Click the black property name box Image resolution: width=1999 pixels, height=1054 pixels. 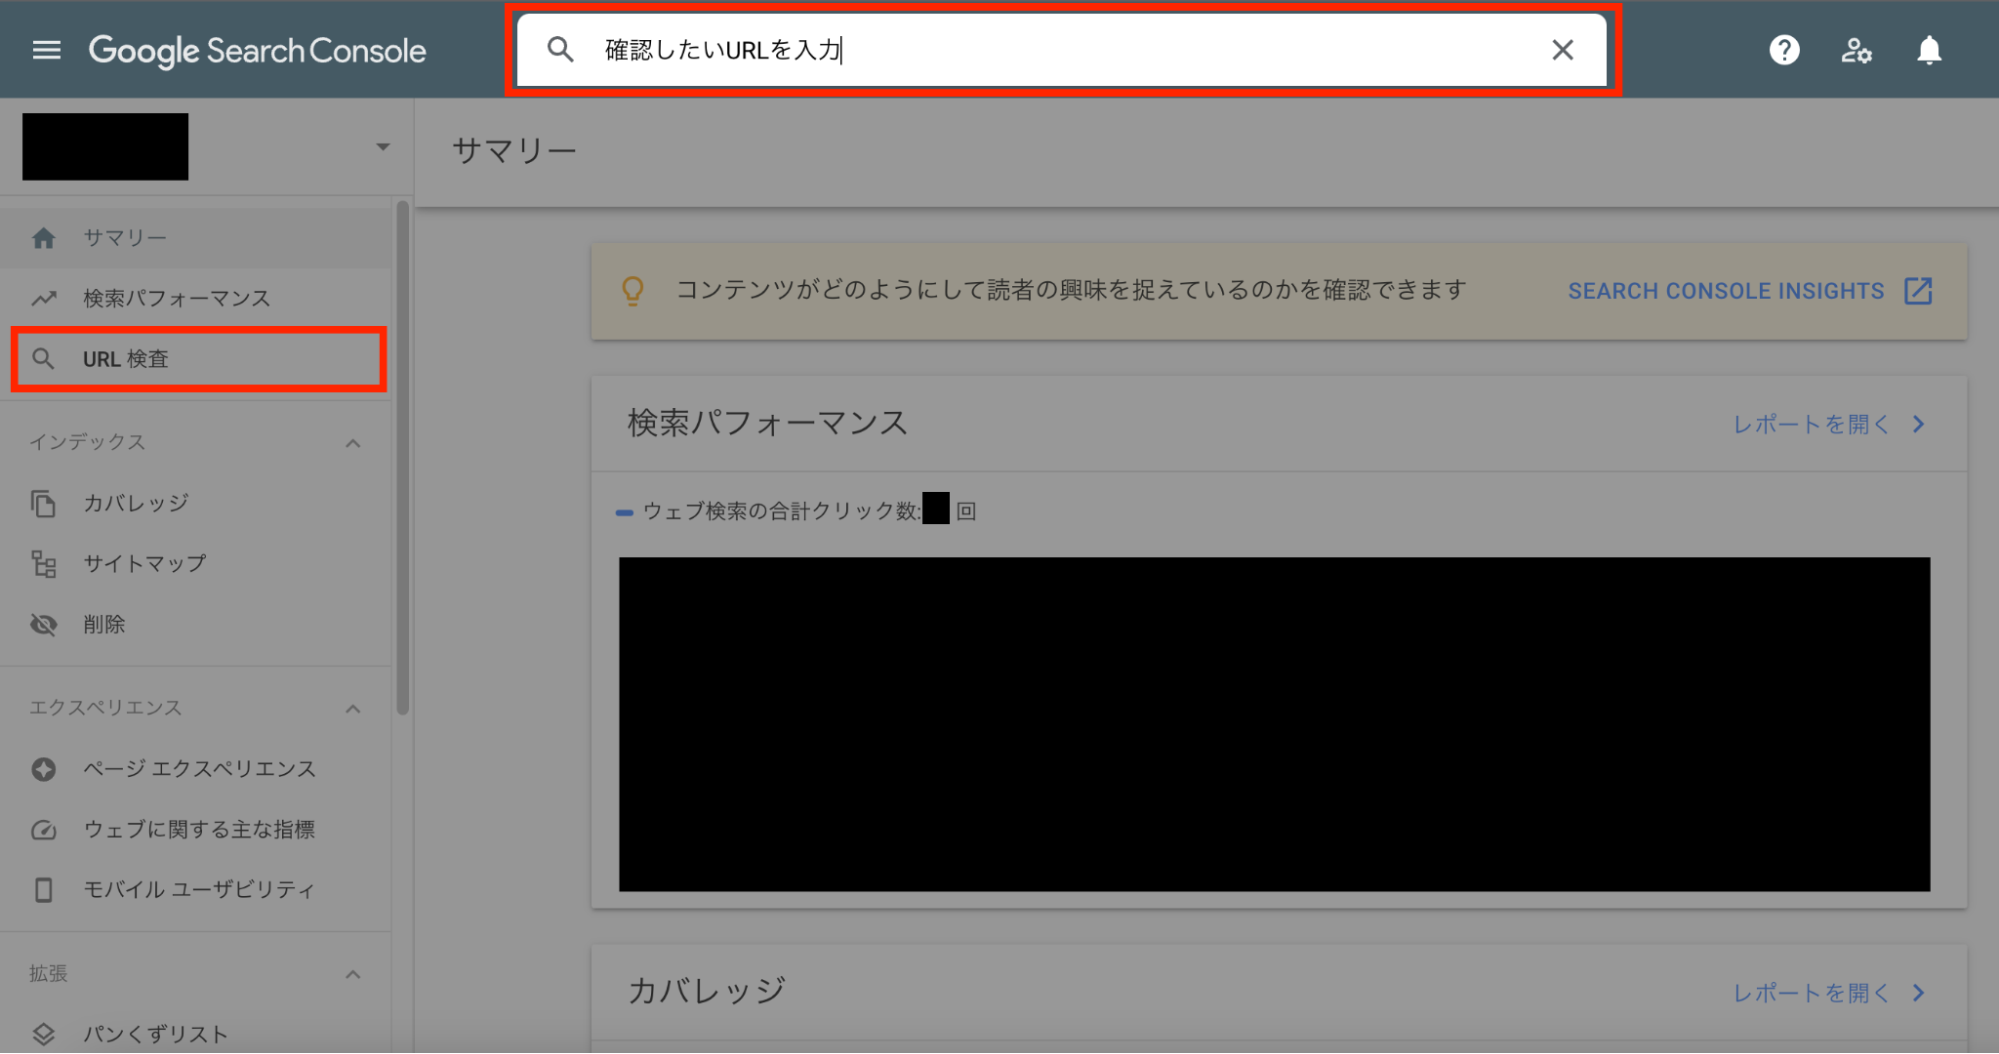click(x=105, y=147)
